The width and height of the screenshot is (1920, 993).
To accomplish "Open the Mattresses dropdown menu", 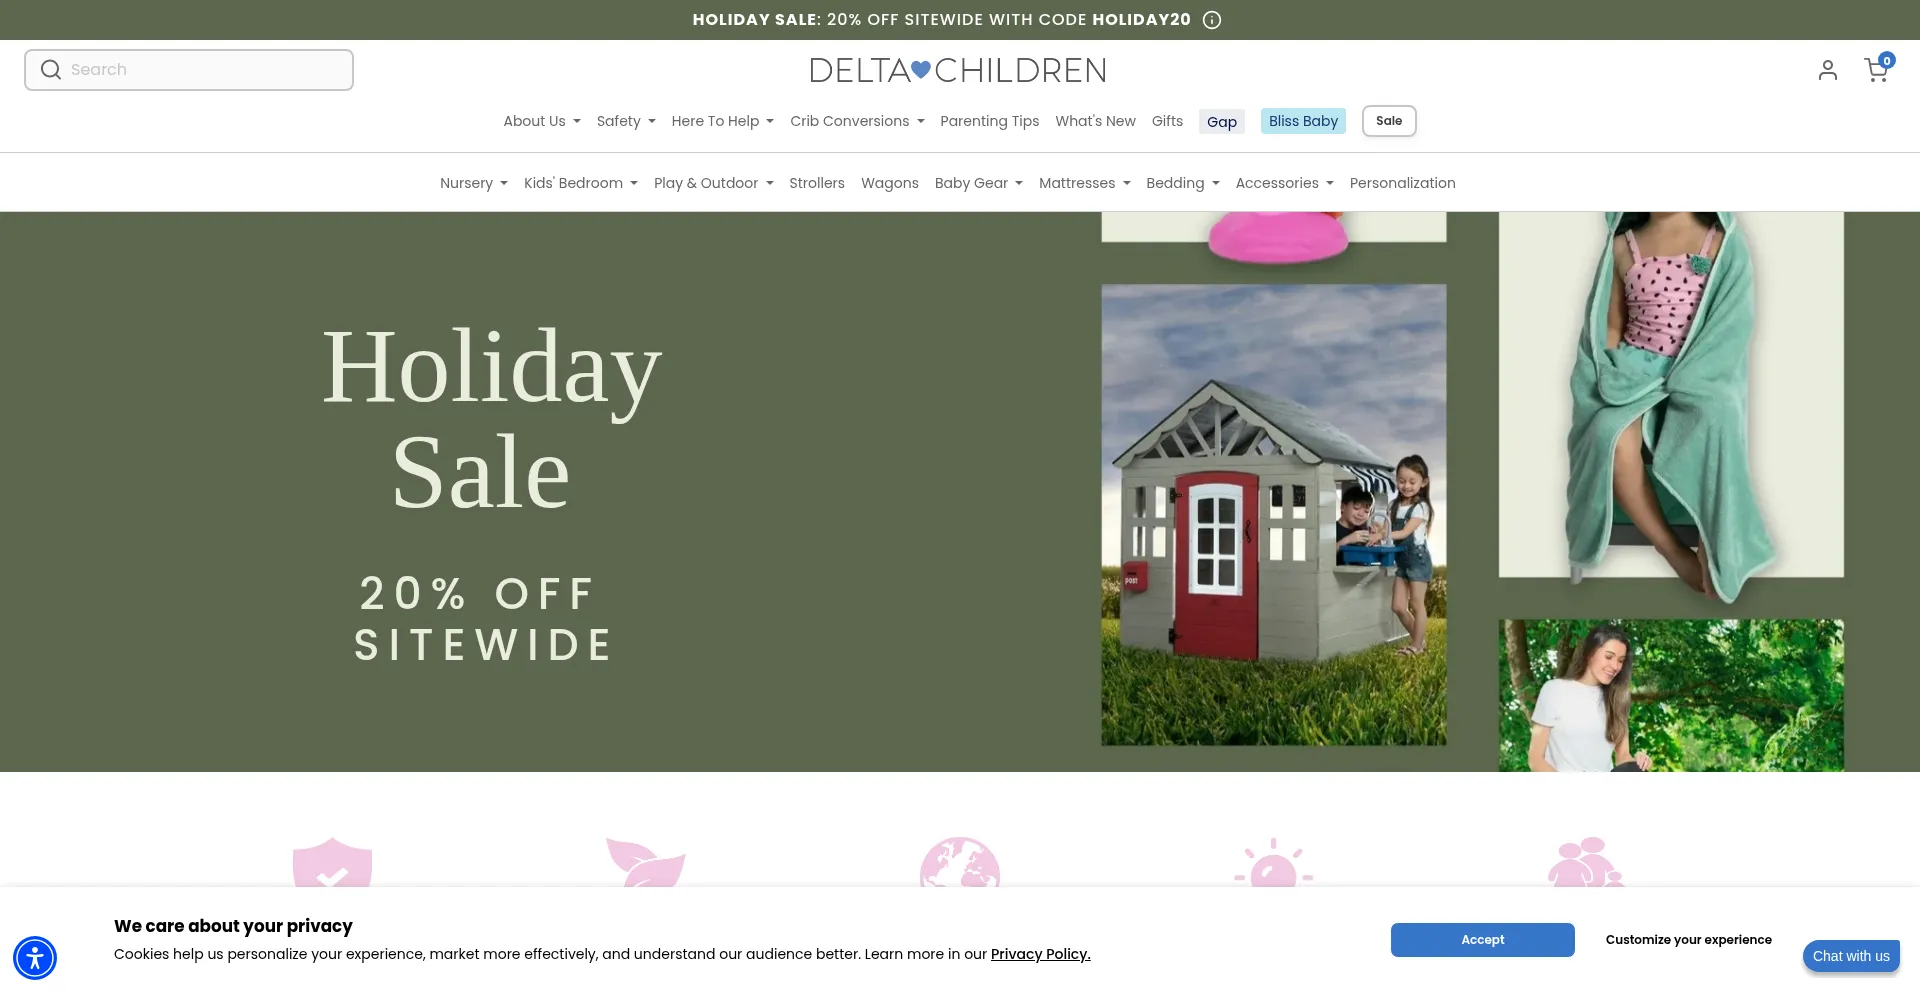I will pyautogui.click(x=1085, y=183).
